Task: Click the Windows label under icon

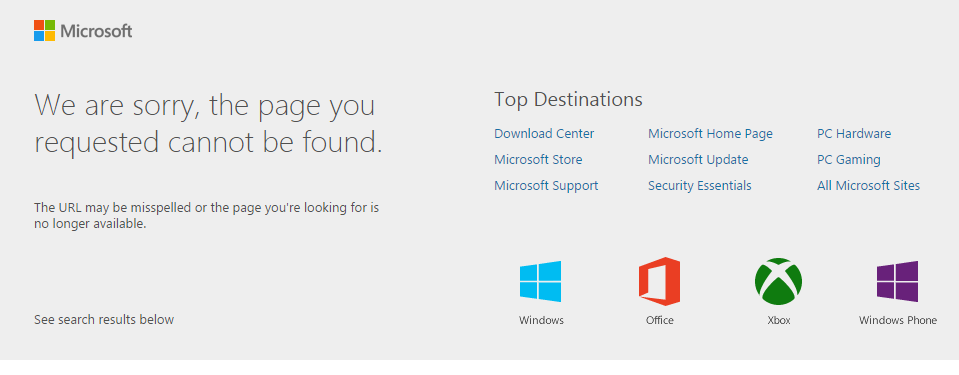Action: 541,320
